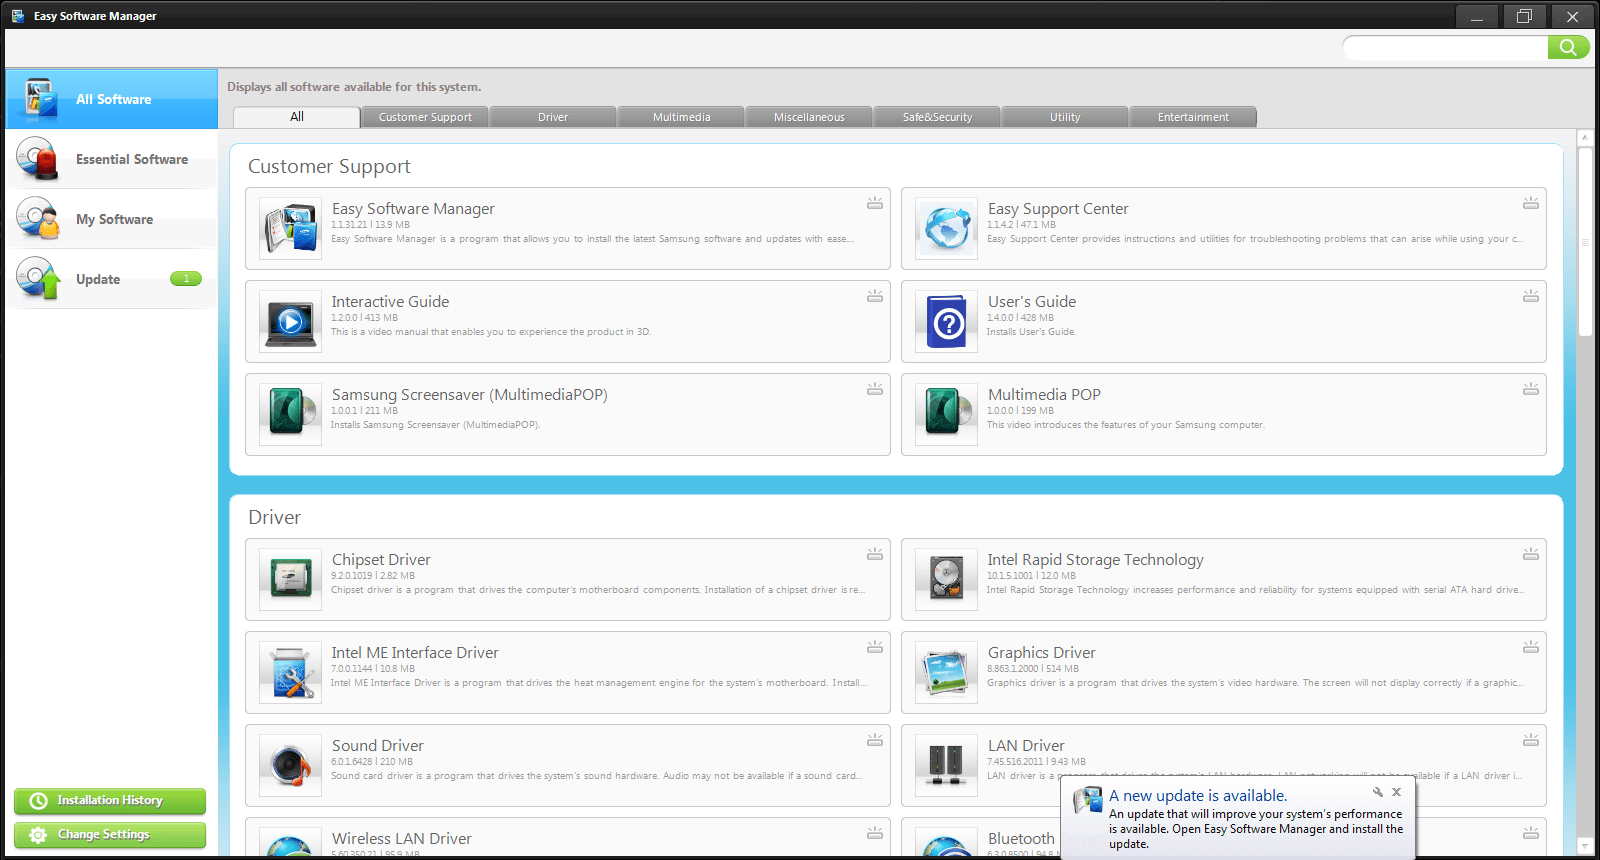Click the Easy Software Manager program icon
The image size is (1600, 860).
click(x=290, y=229)
